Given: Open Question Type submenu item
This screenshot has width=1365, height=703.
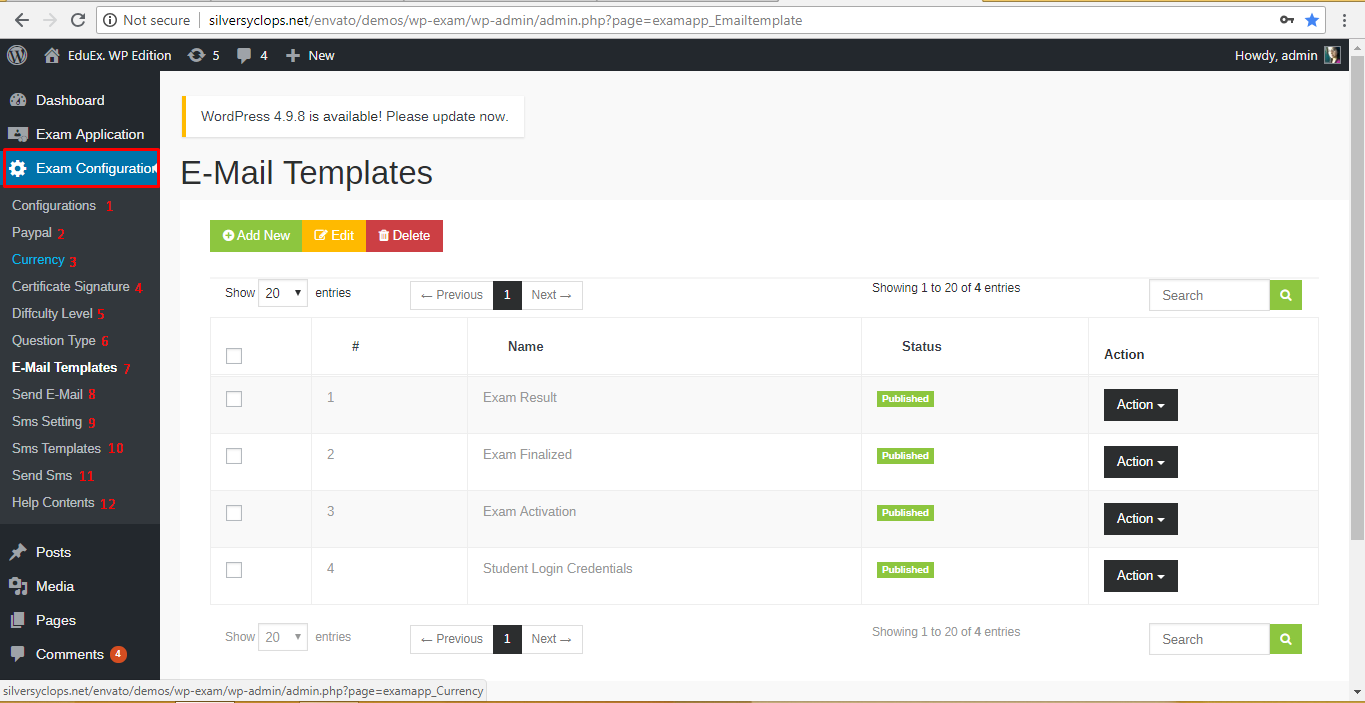Looking at the screenshot, I should tap(54, 340).
